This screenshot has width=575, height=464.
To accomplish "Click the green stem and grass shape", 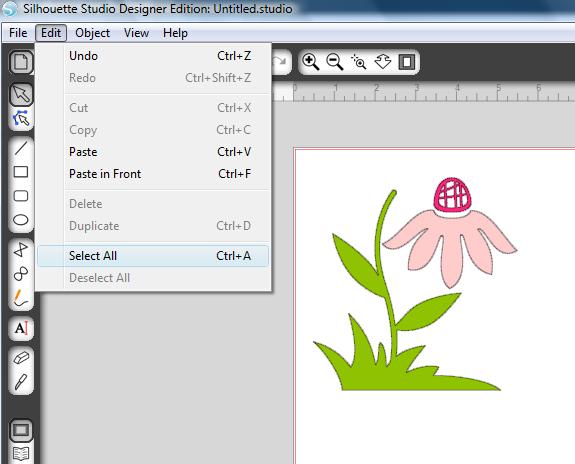I will [392, 378].
